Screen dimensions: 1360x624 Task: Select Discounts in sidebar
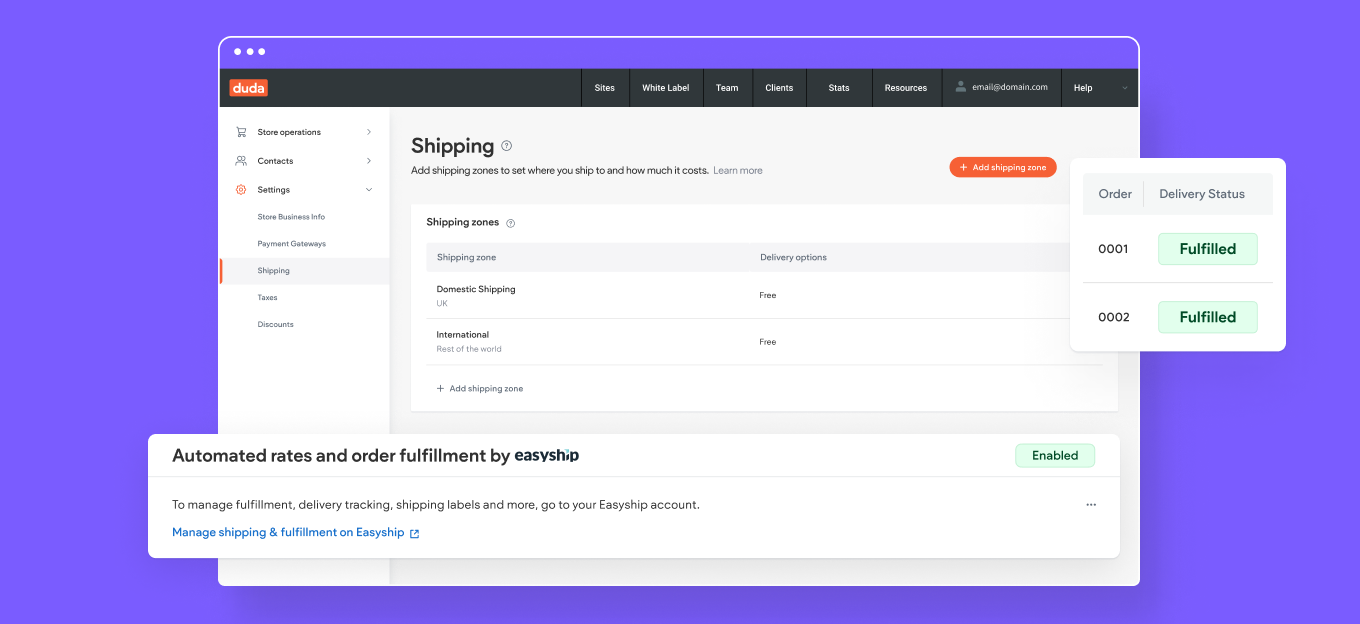(x=275, y=325)
